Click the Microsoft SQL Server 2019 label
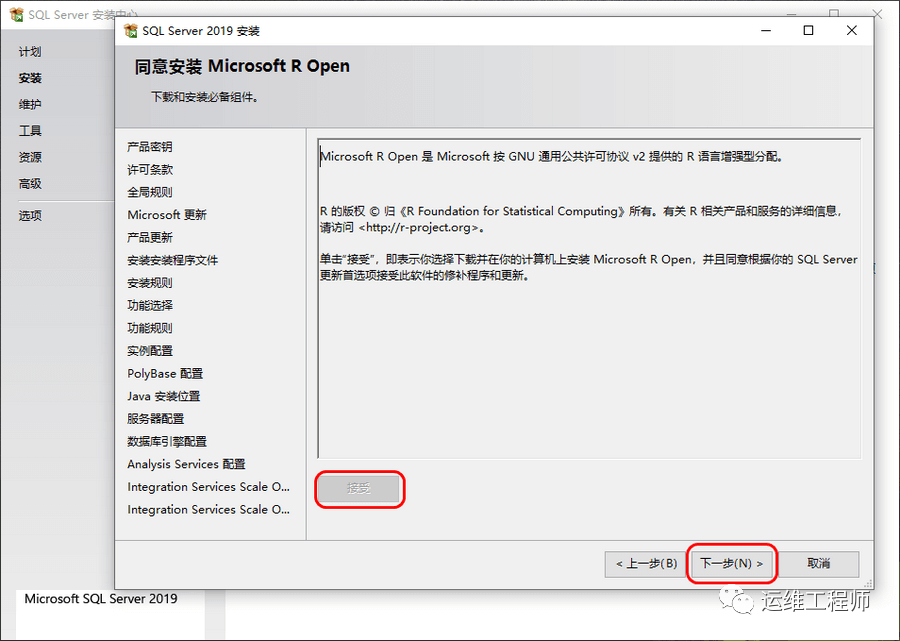Viewport: 900px width, 641px height. [x=101, y=599]
